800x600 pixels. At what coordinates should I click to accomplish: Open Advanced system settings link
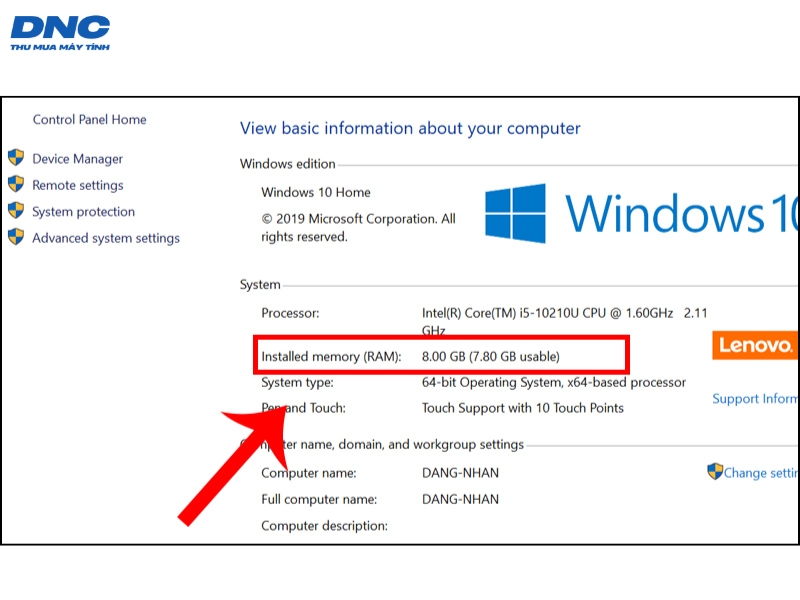(106, 238)
